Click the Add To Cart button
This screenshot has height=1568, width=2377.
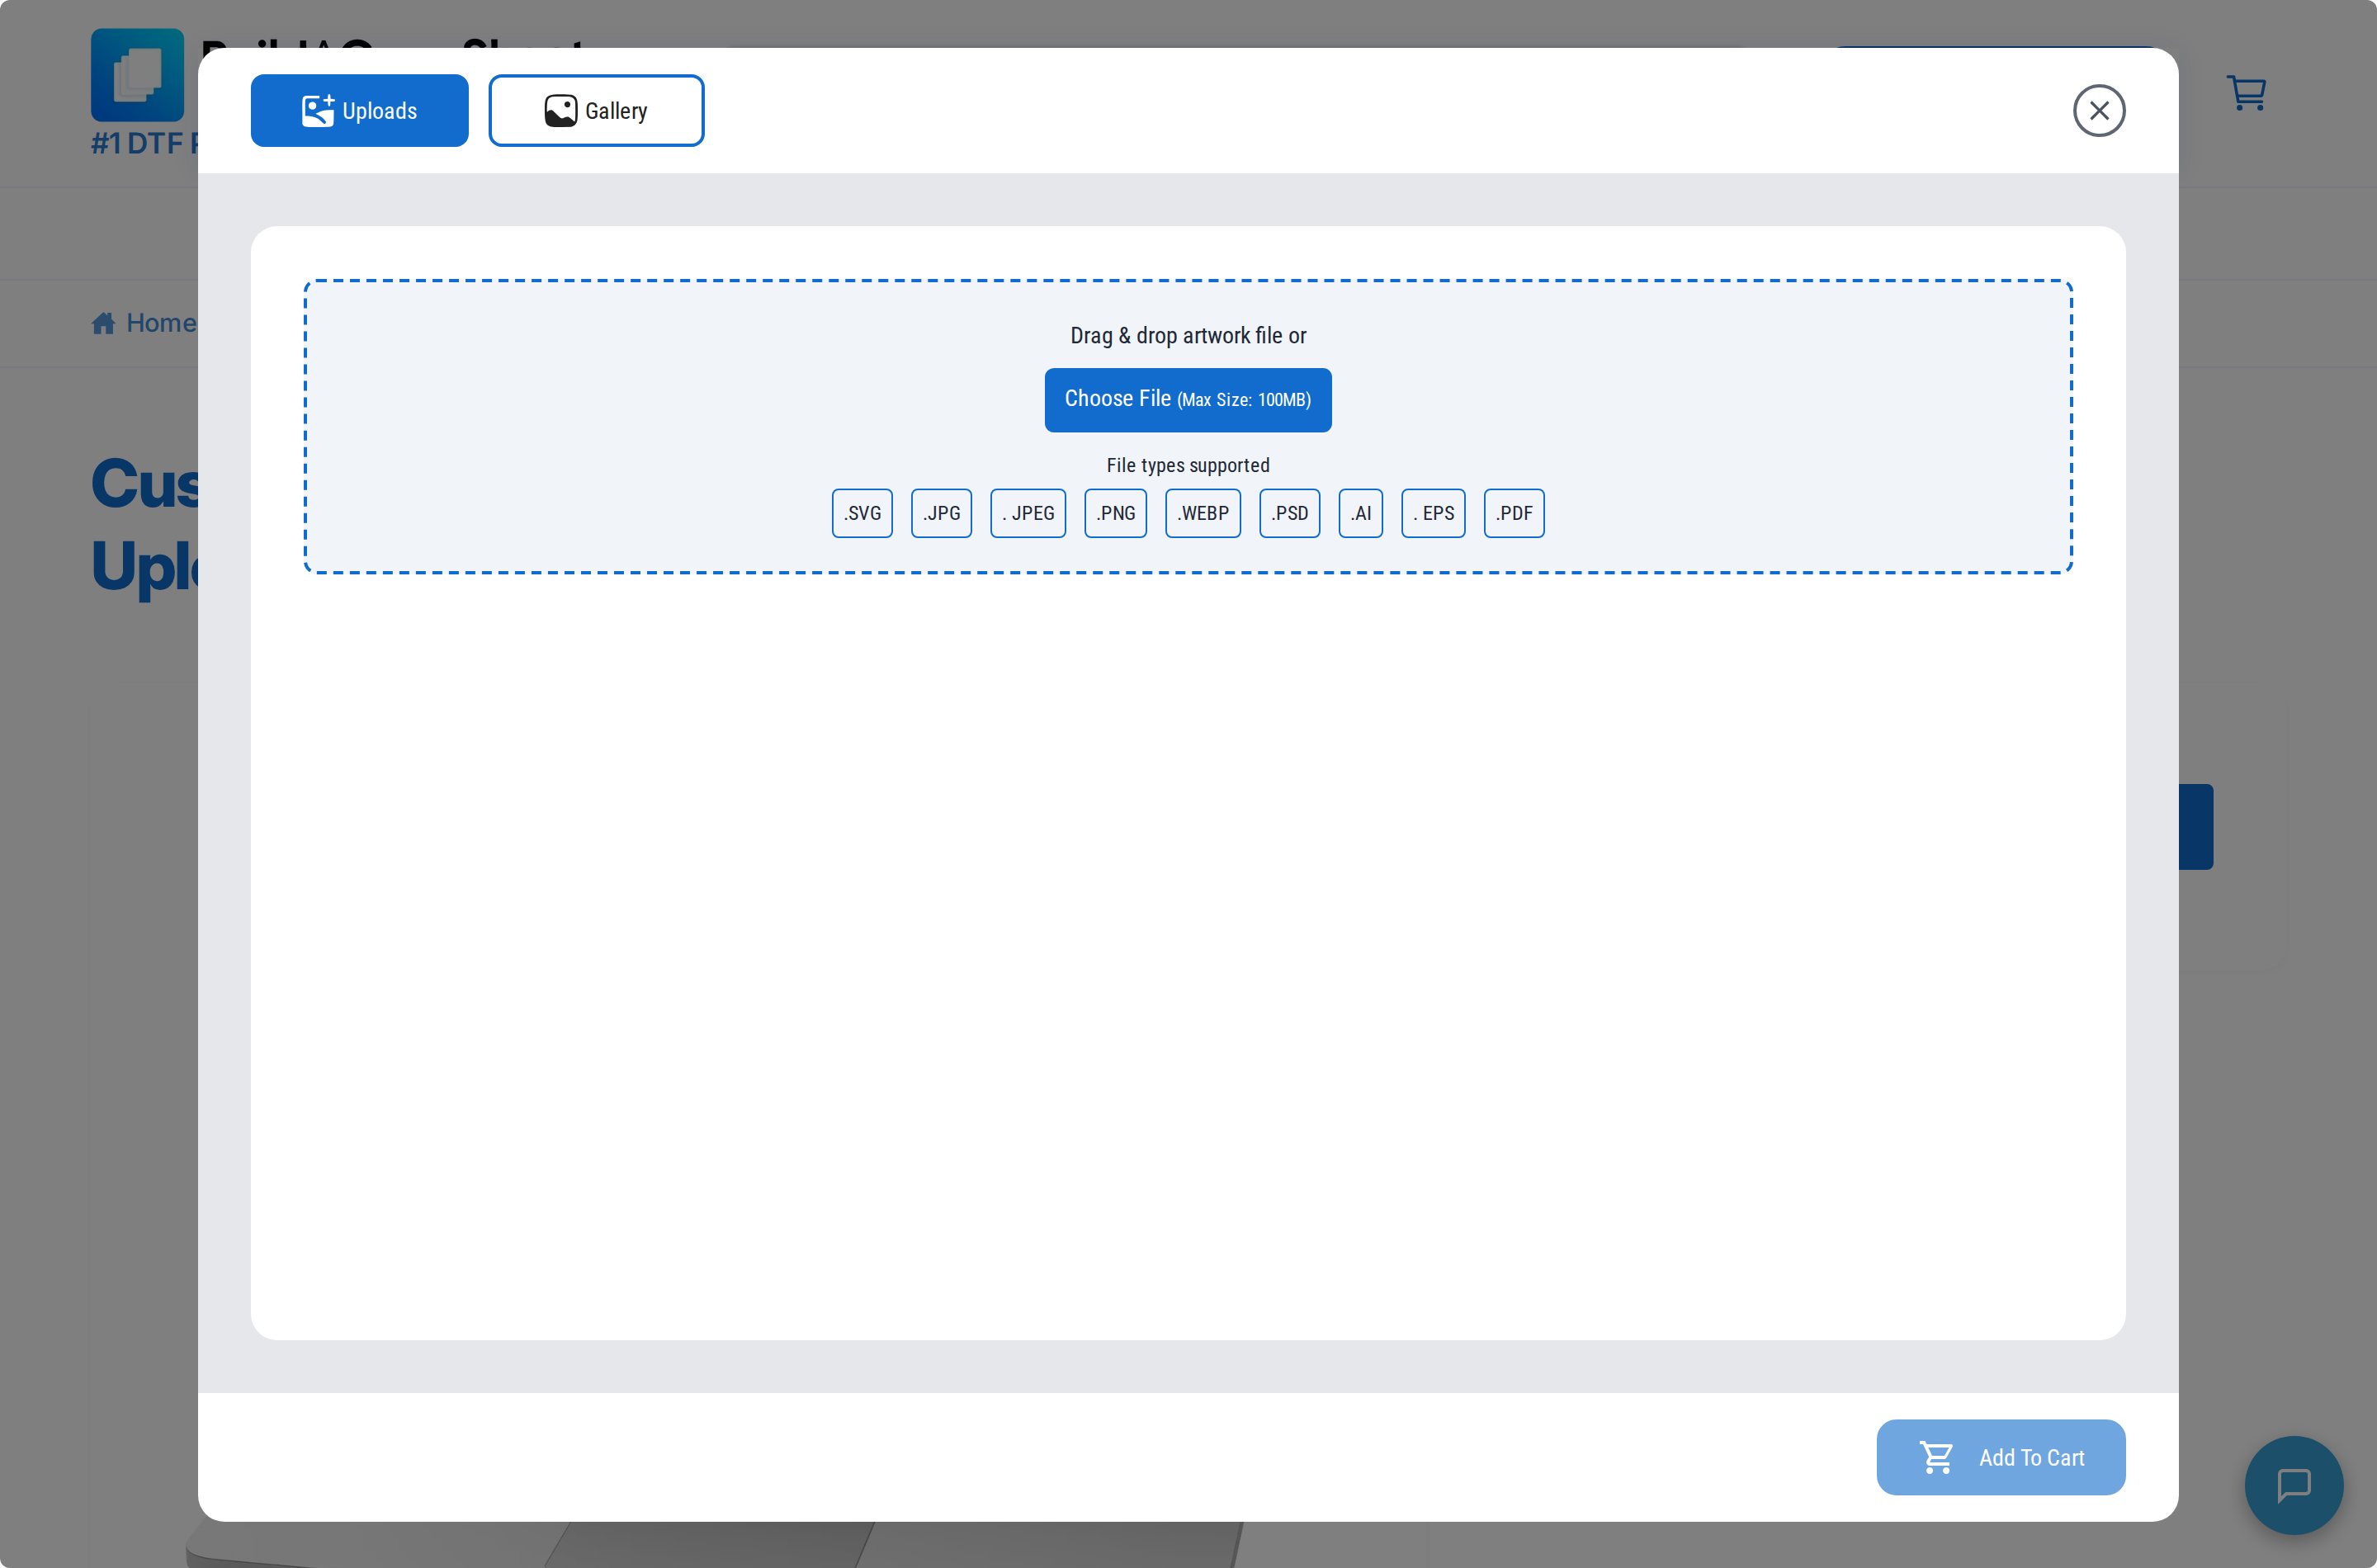[2001, 1457]
